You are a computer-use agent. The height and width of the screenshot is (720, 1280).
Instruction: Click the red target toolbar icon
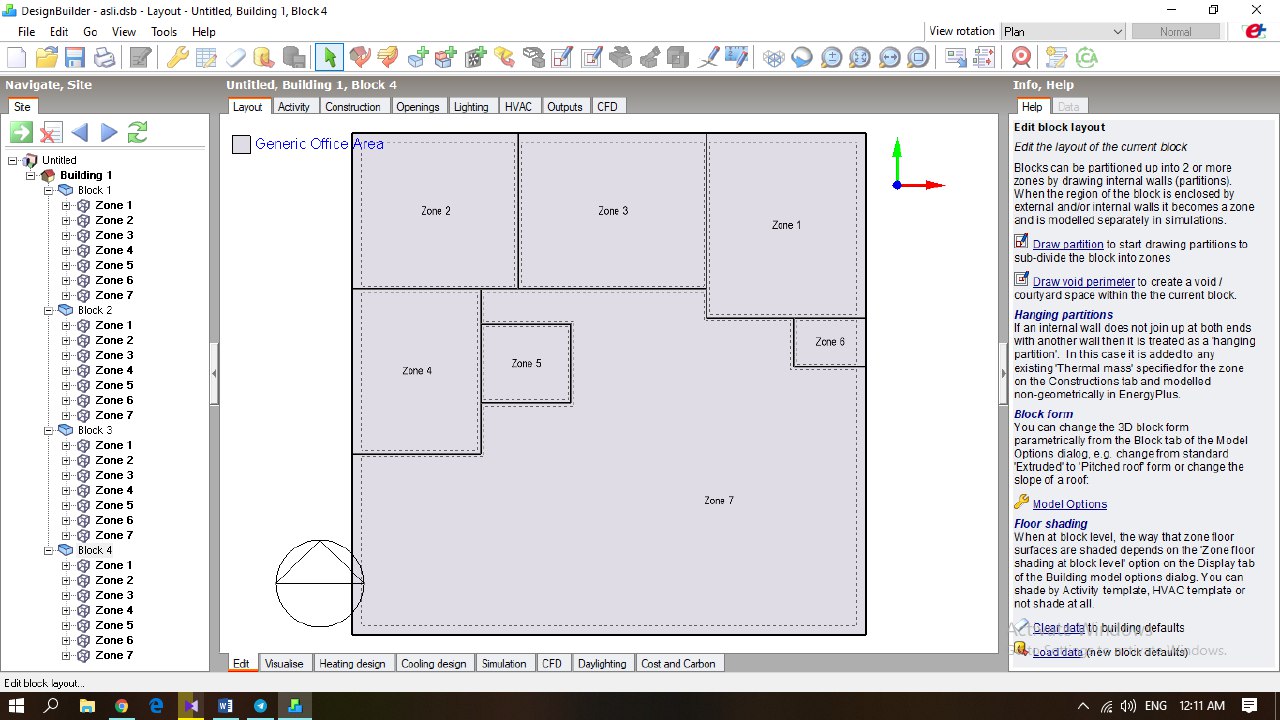[x=1020, y=57]
